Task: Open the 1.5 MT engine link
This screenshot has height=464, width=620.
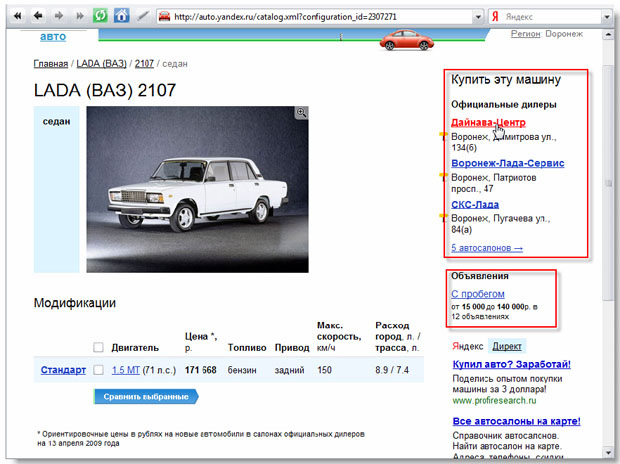Action: (126, 370)
